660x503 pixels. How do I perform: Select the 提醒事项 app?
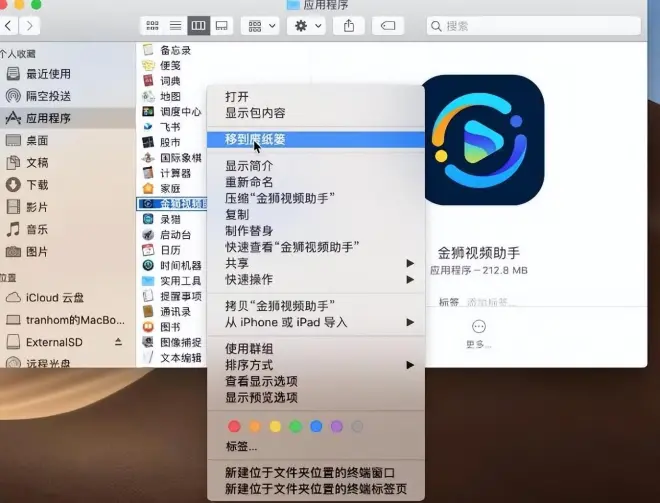point(172,296)
